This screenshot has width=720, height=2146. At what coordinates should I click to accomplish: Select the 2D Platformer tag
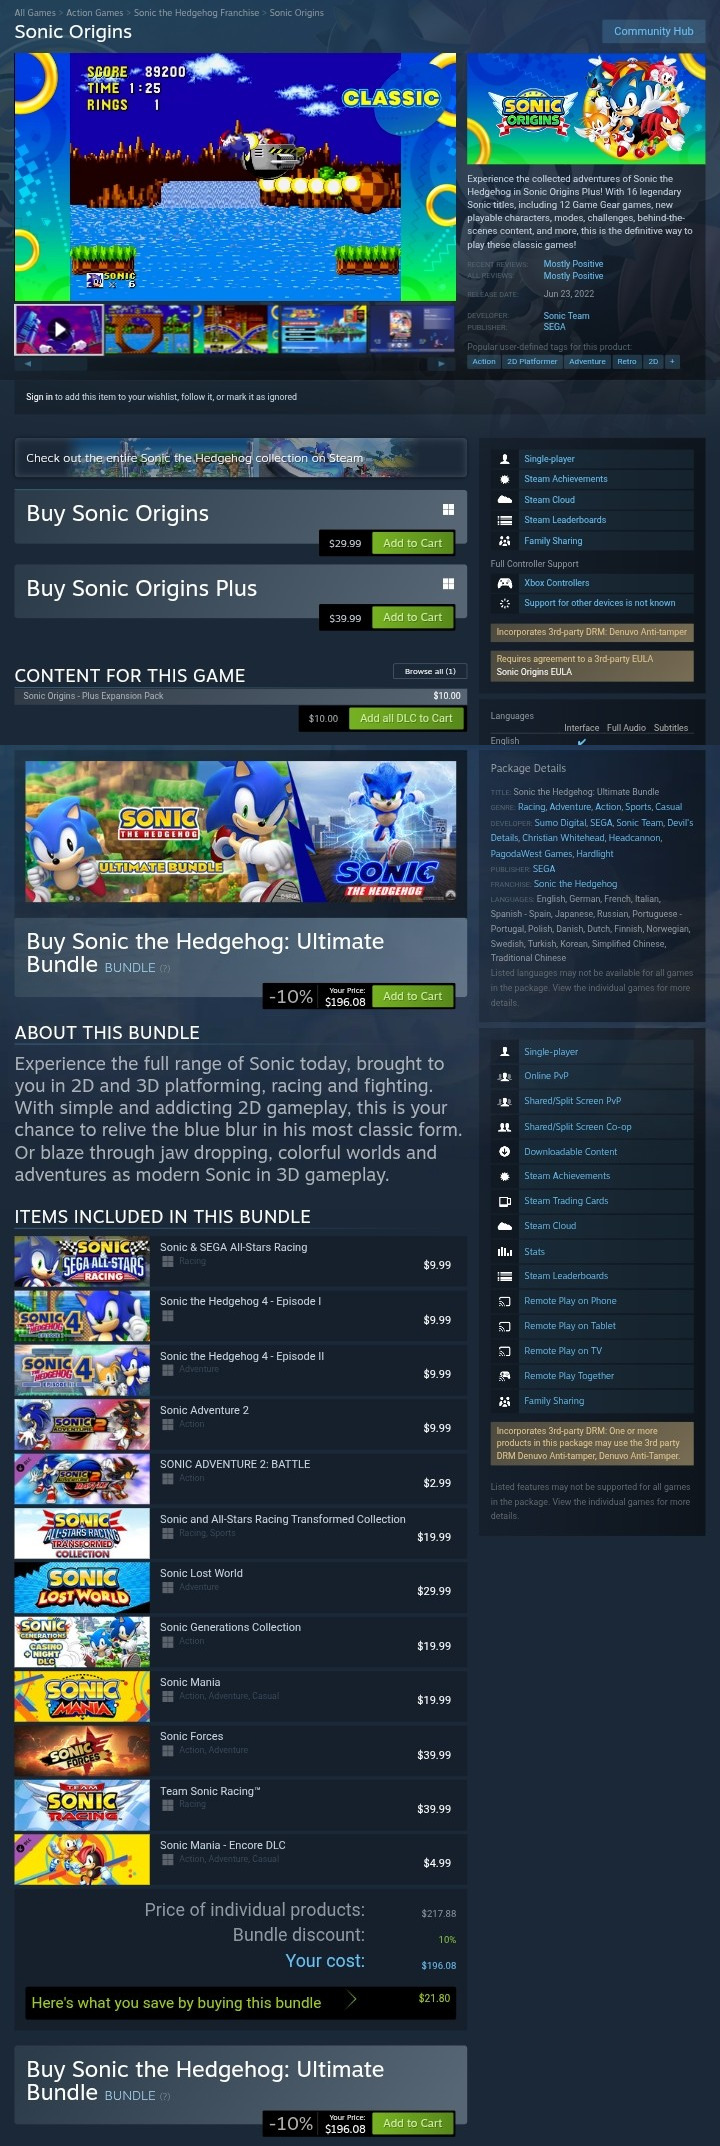(x=532, y=362)
